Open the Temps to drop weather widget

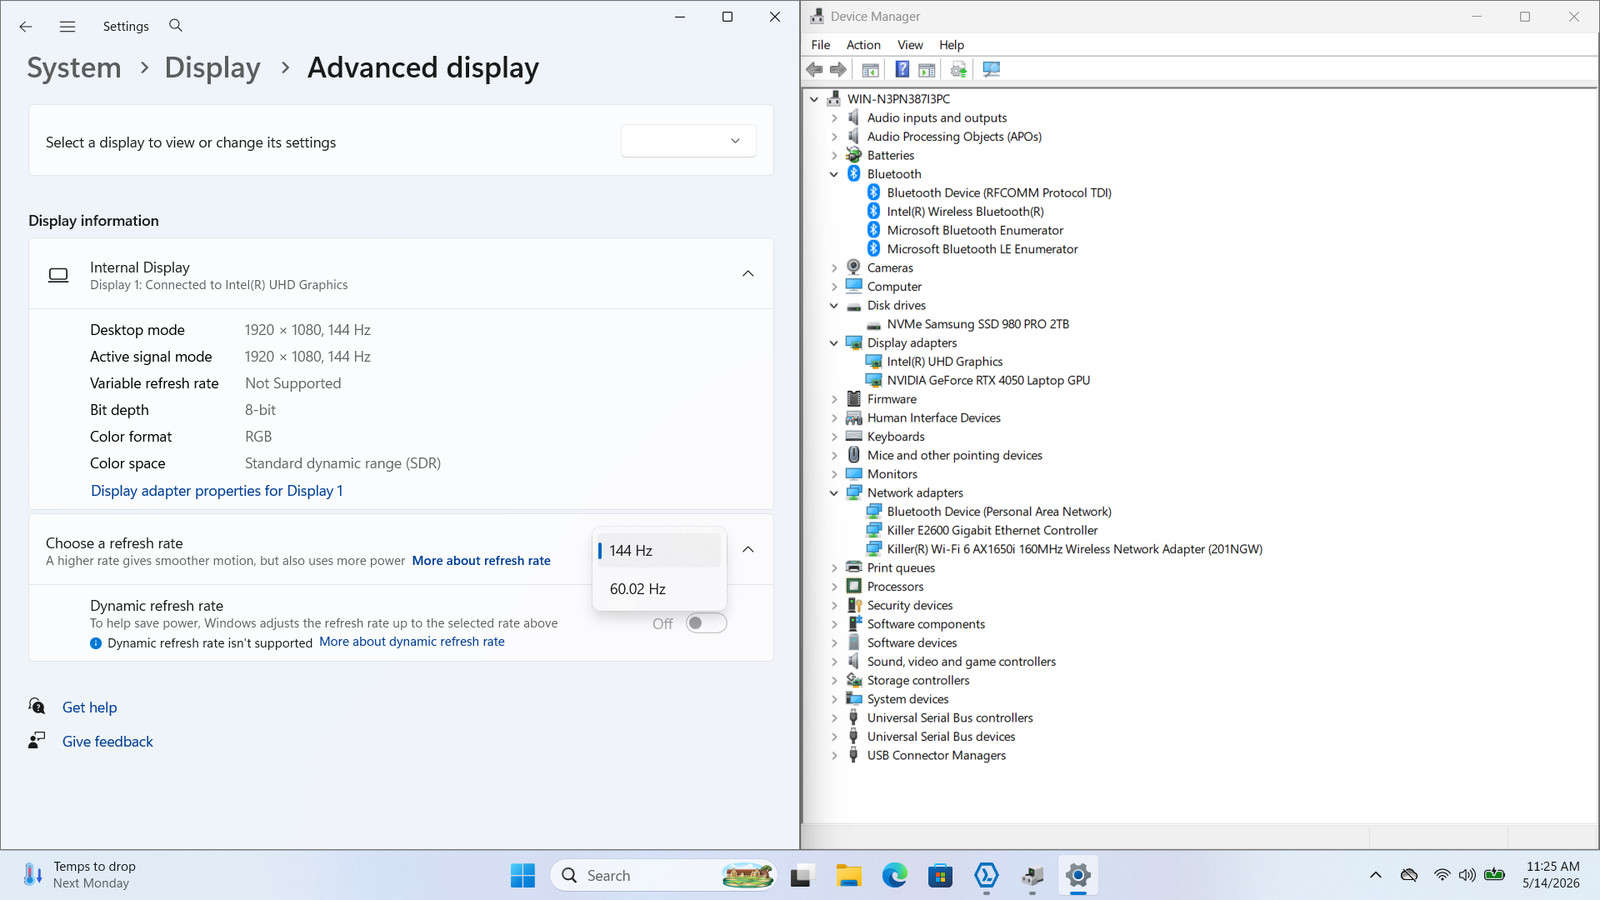[x=80, y=875]
